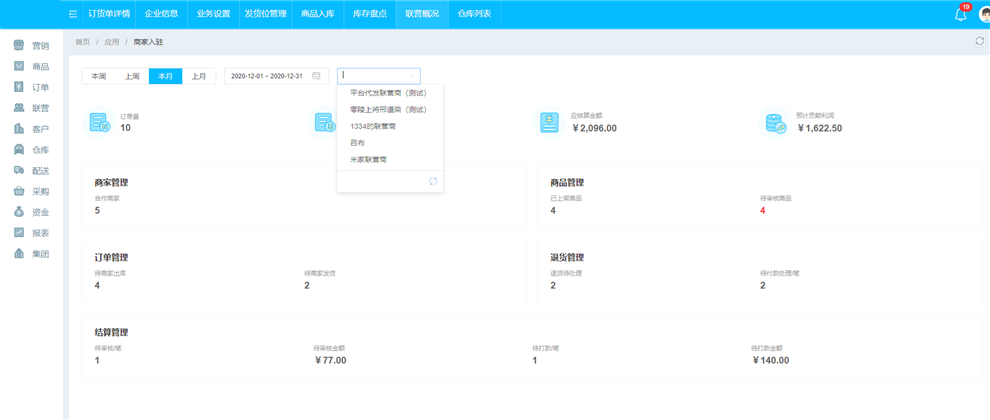Switch to the 订货单详情 tab
Image resolution: width=990 pixels, height=420 pixels.
(109, 14)
